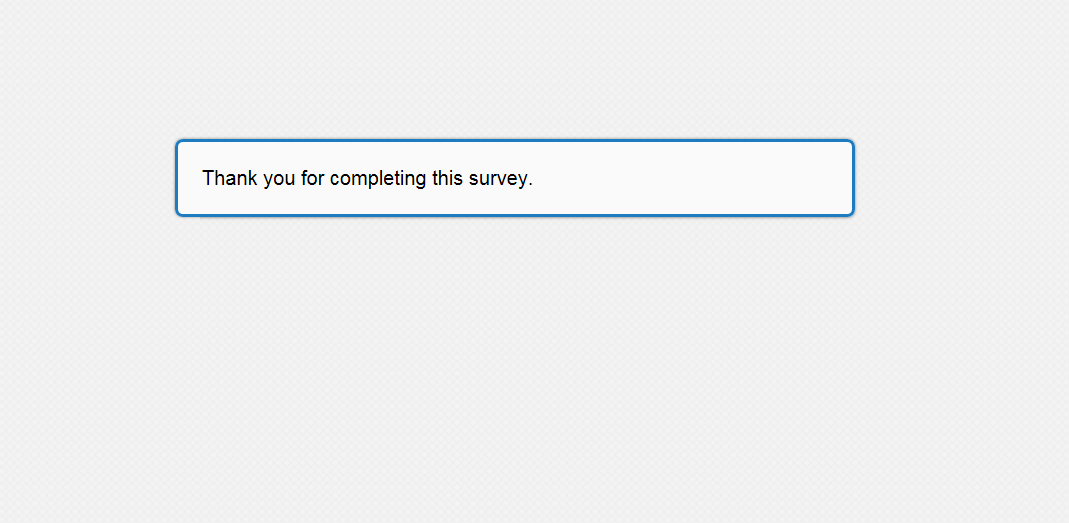The height and width of the screenshot is (523, 1069).
Task: Click the word "survey." in the message
Action: 500,179
